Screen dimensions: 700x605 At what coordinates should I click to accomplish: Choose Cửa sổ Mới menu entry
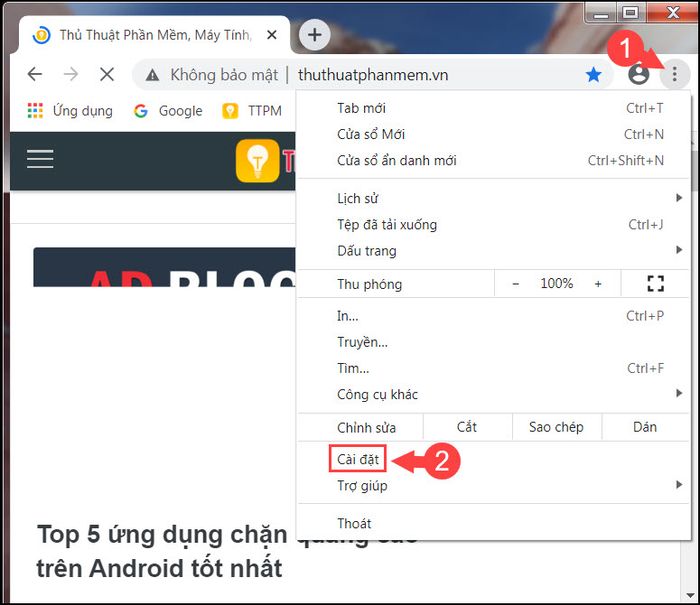[x=493, y=134]
